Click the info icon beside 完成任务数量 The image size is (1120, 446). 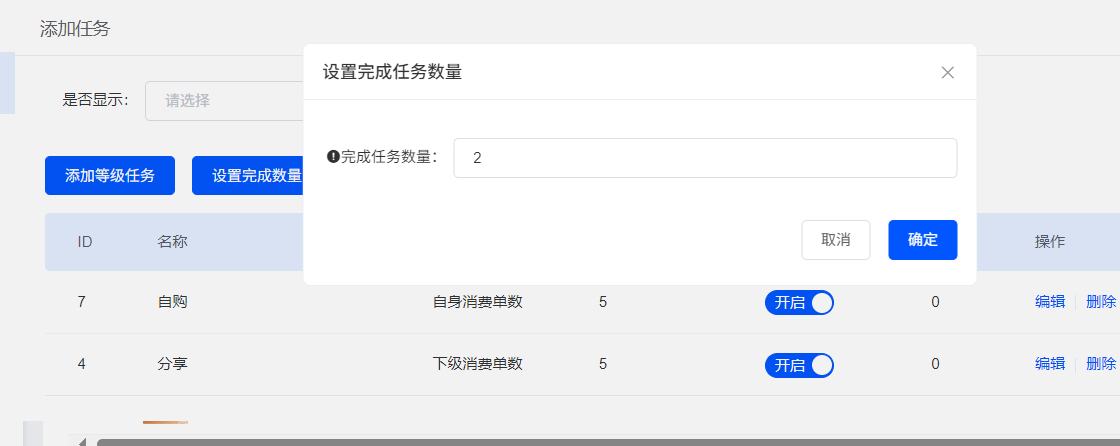click(x=333, y=157)
